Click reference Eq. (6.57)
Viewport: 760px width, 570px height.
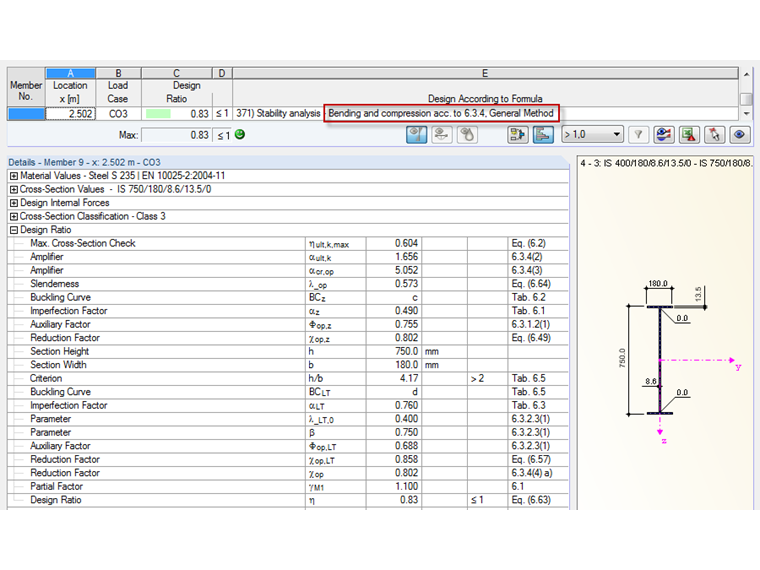pos(531,459)
